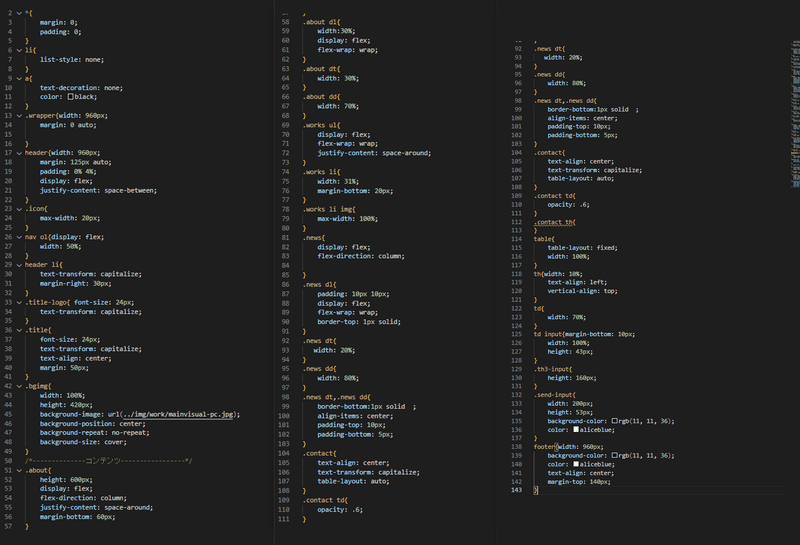
Task: Click the 'background-size: cover;' line
Action: pyautogui.click(x=83, y=442)
